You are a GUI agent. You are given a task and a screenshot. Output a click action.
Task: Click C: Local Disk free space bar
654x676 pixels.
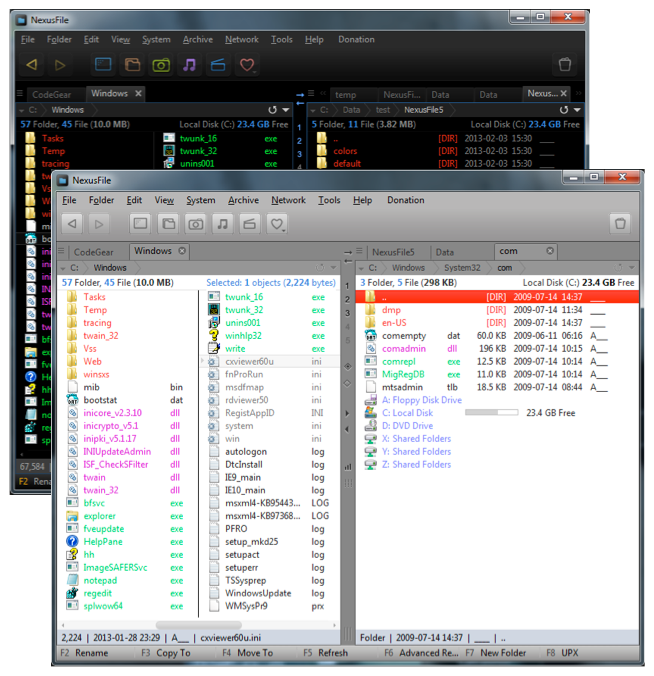491,413
